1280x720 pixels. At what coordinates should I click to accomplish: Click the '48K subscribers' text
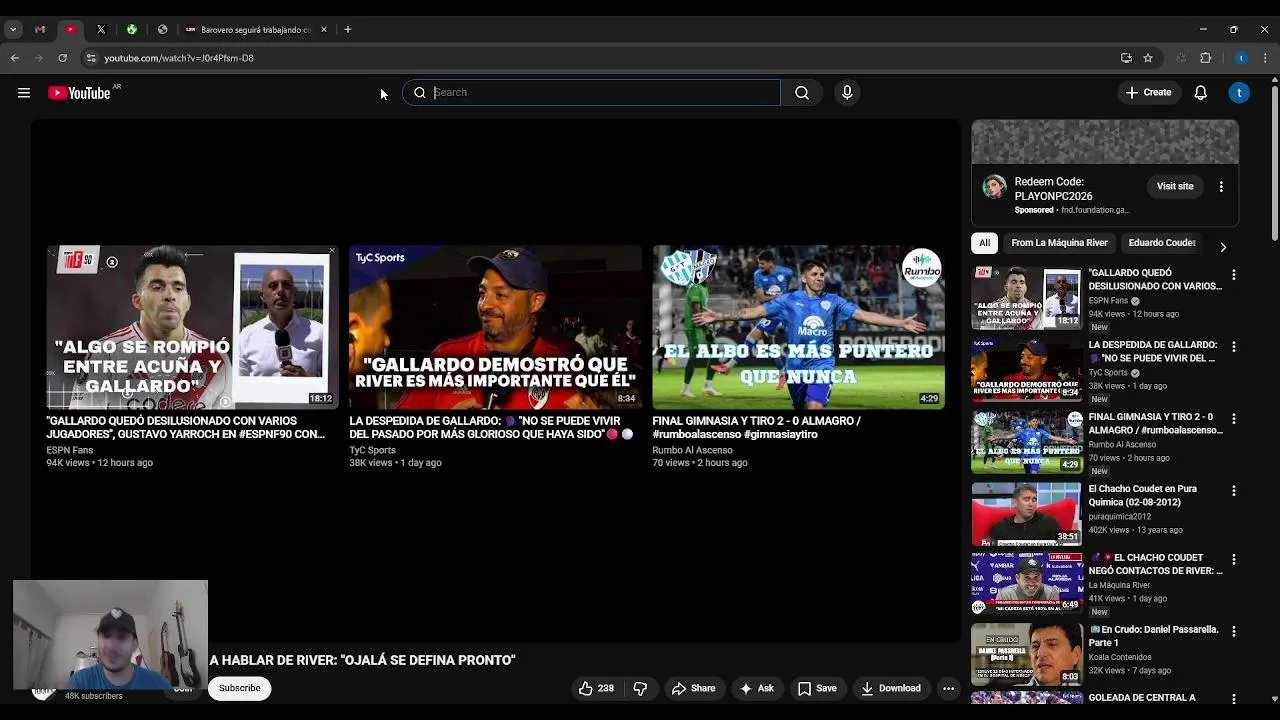pos(94,696)
